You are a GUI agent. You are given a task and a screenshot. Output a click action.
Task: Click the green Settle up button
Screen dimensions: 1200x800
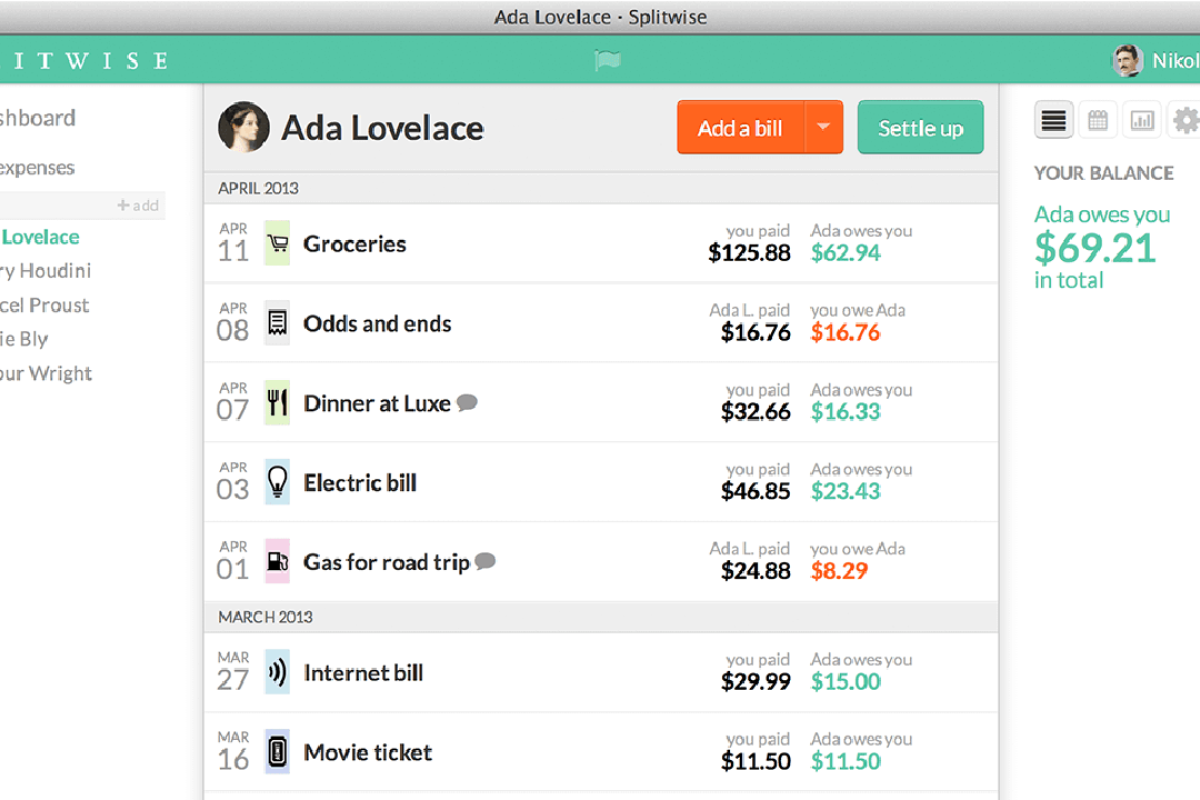coord(920,127)
